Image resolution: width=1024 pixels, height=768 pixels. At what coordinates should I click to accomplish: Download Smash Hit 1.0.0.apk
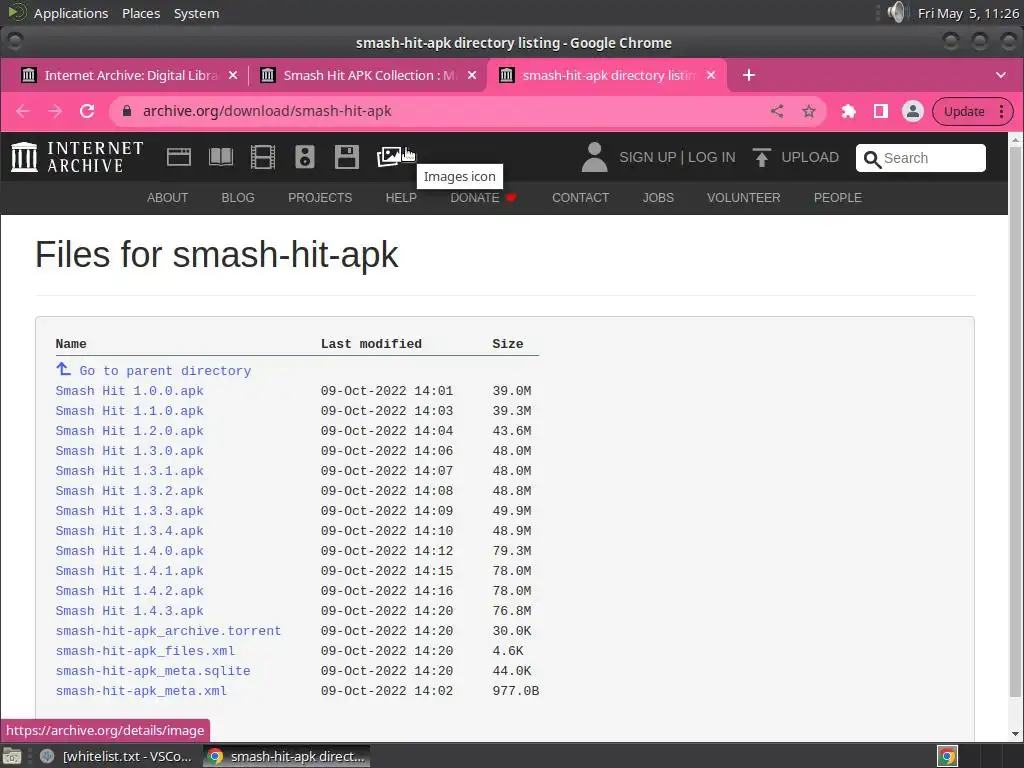(129, 391)
